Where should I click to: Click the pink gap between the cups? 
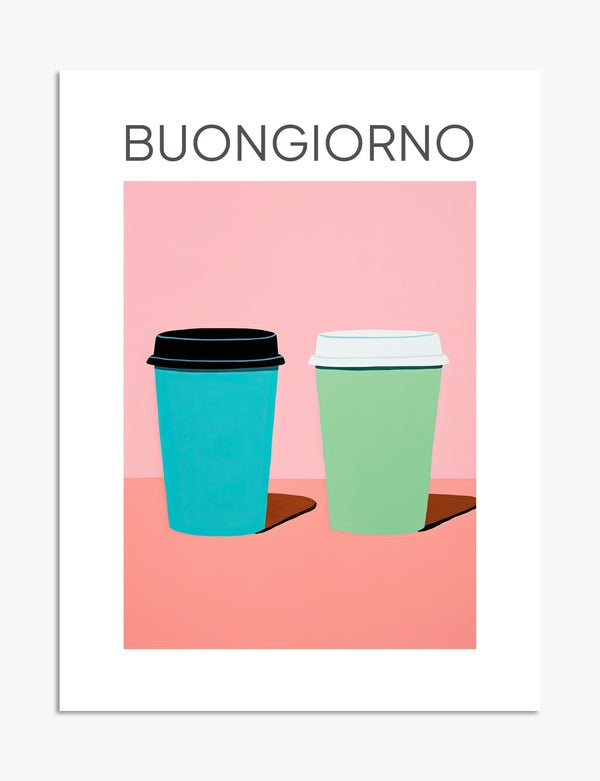[x=297, y=423]
